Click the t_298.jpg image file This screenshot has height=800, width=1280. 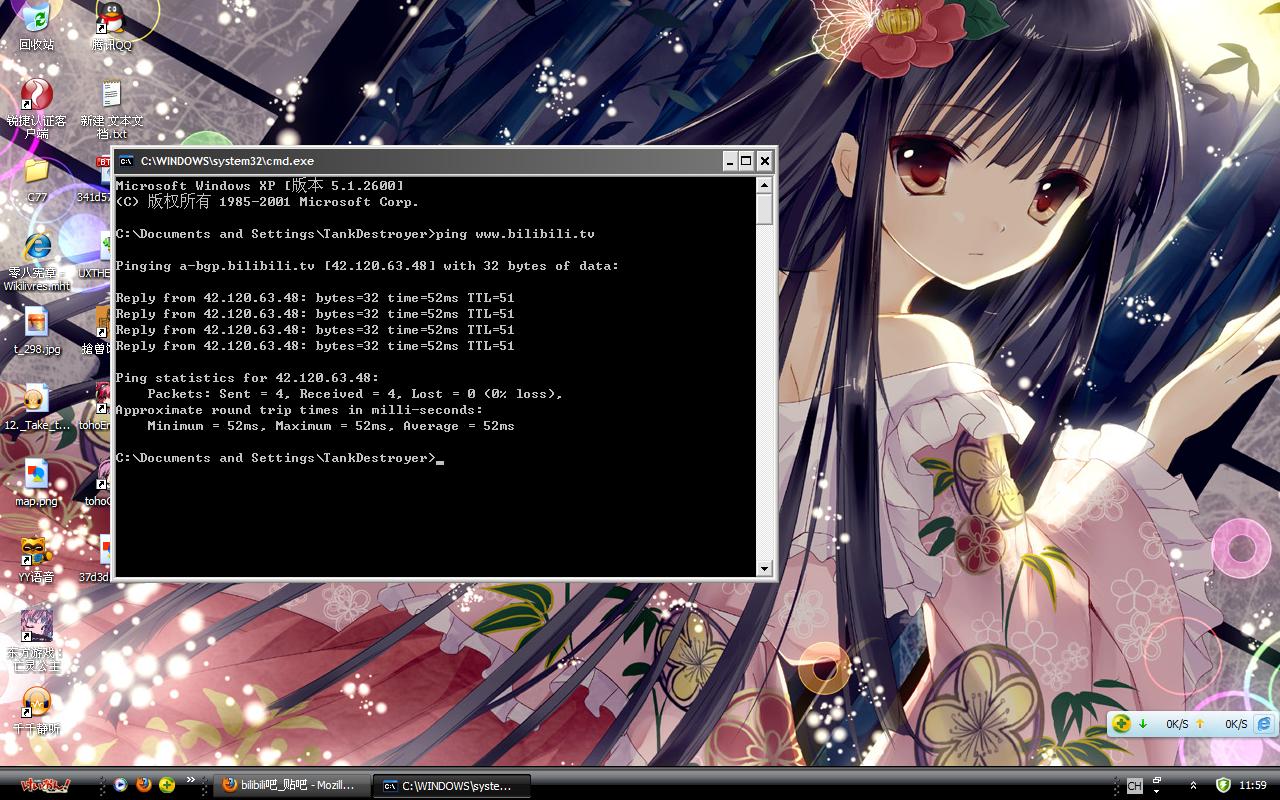pos(37,324)
